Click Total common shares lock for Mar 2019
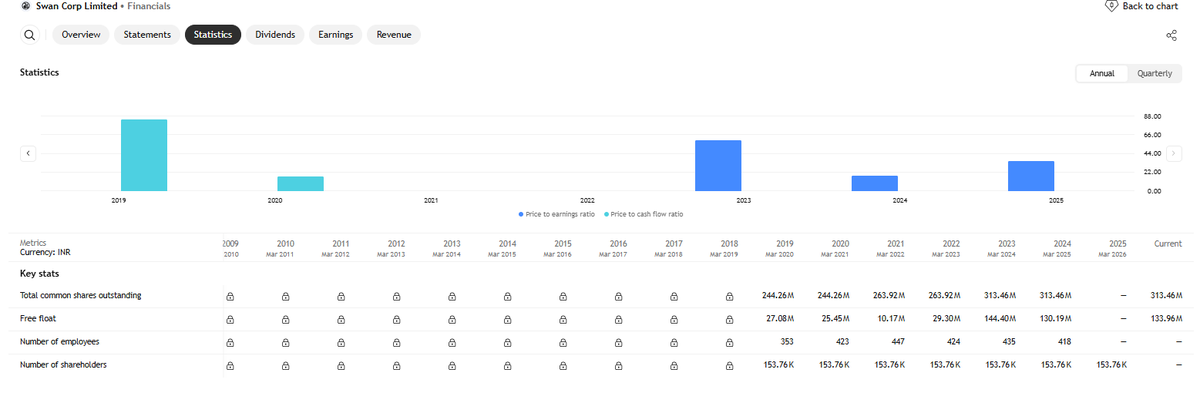Viewport: 1200px width, 393px height. coord(729,296)
